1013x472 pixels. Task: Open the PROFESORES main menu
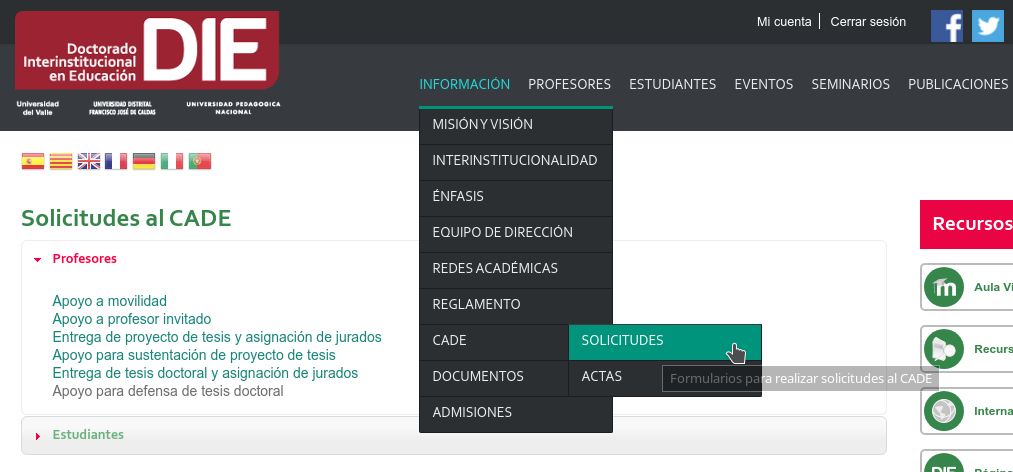[569, 84]
